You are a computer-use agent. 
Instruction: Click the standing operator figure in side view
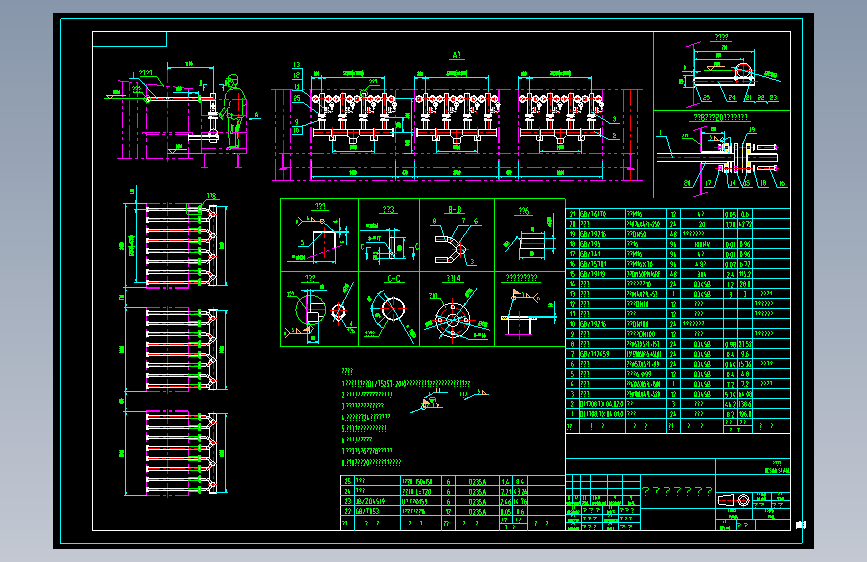[233, 112]
